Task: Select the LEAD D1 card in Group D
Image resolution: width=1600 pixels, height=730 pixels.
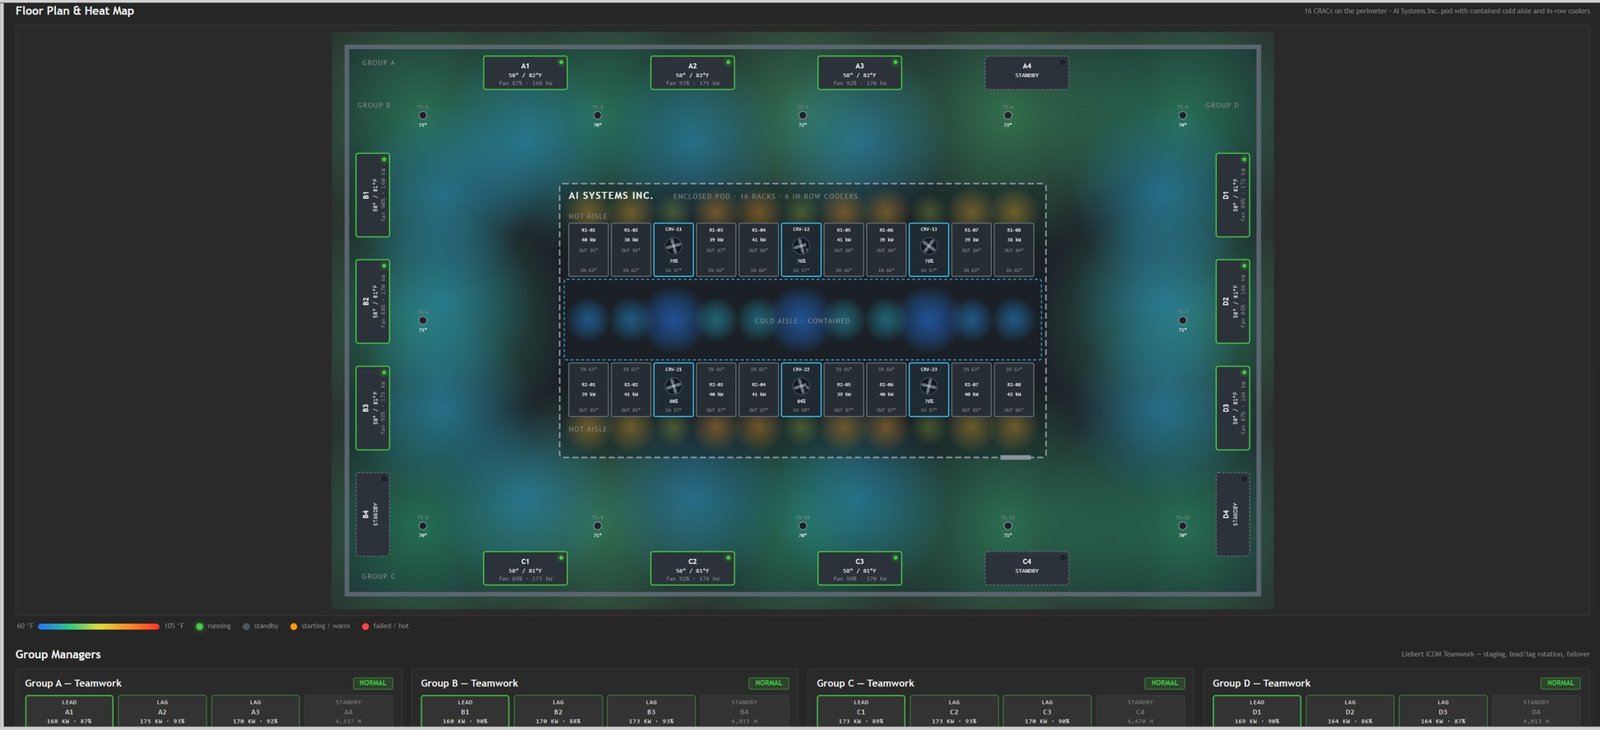Action: (x=1257, y=711)
